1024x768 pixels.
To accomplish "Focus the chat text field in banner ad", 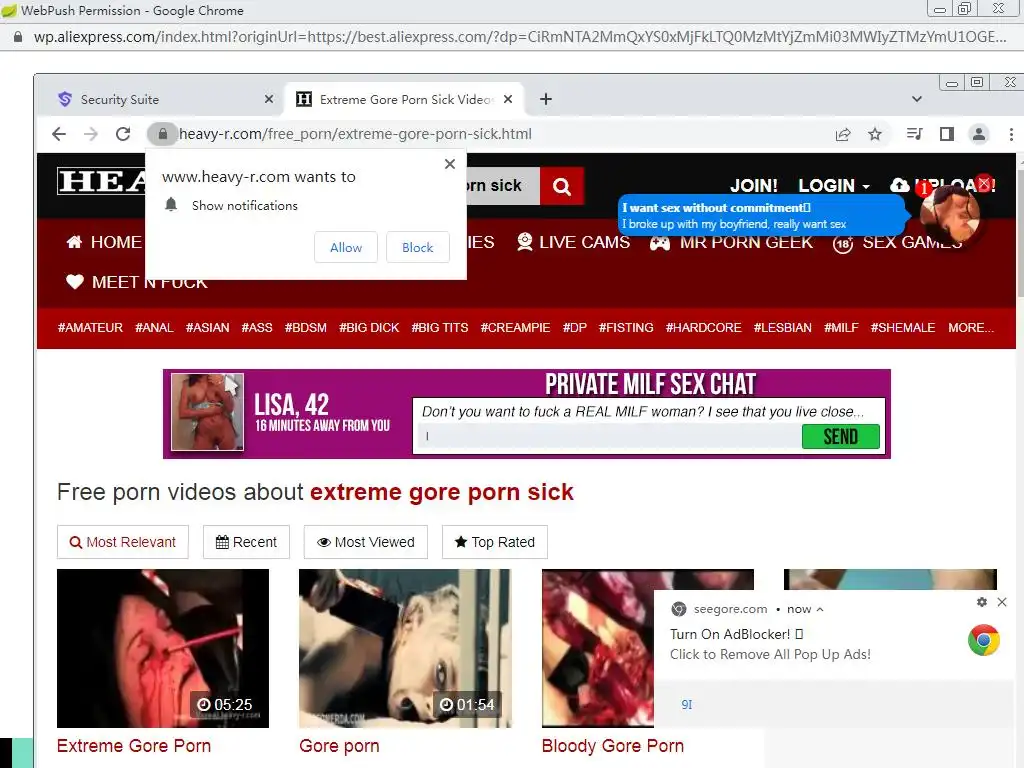I will 609,436.
